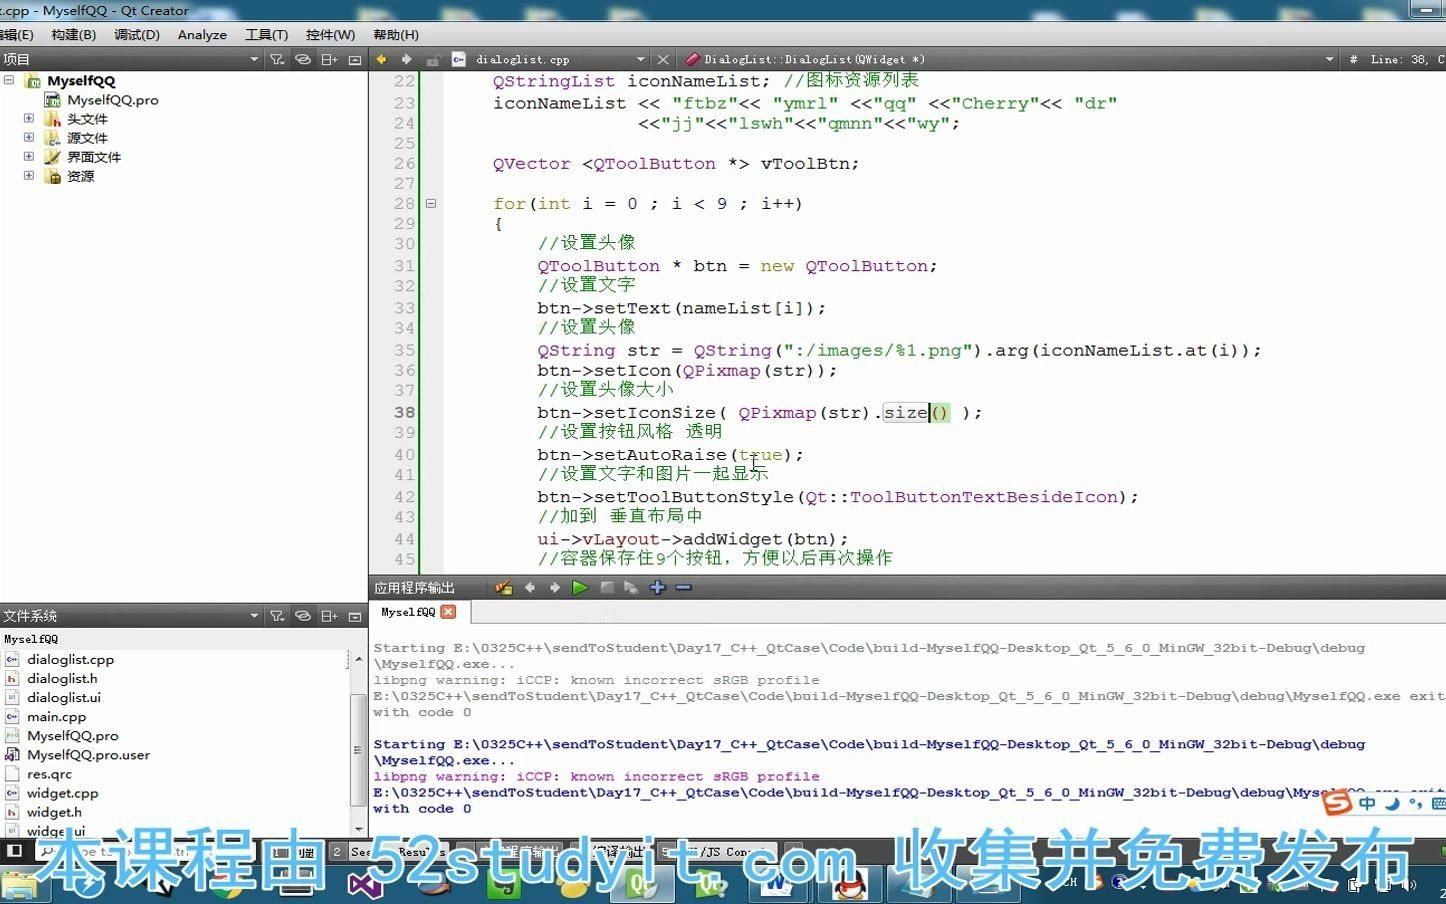
Task: Open the dialoglist.cpp document dropdown
Action: pos(641,60)
